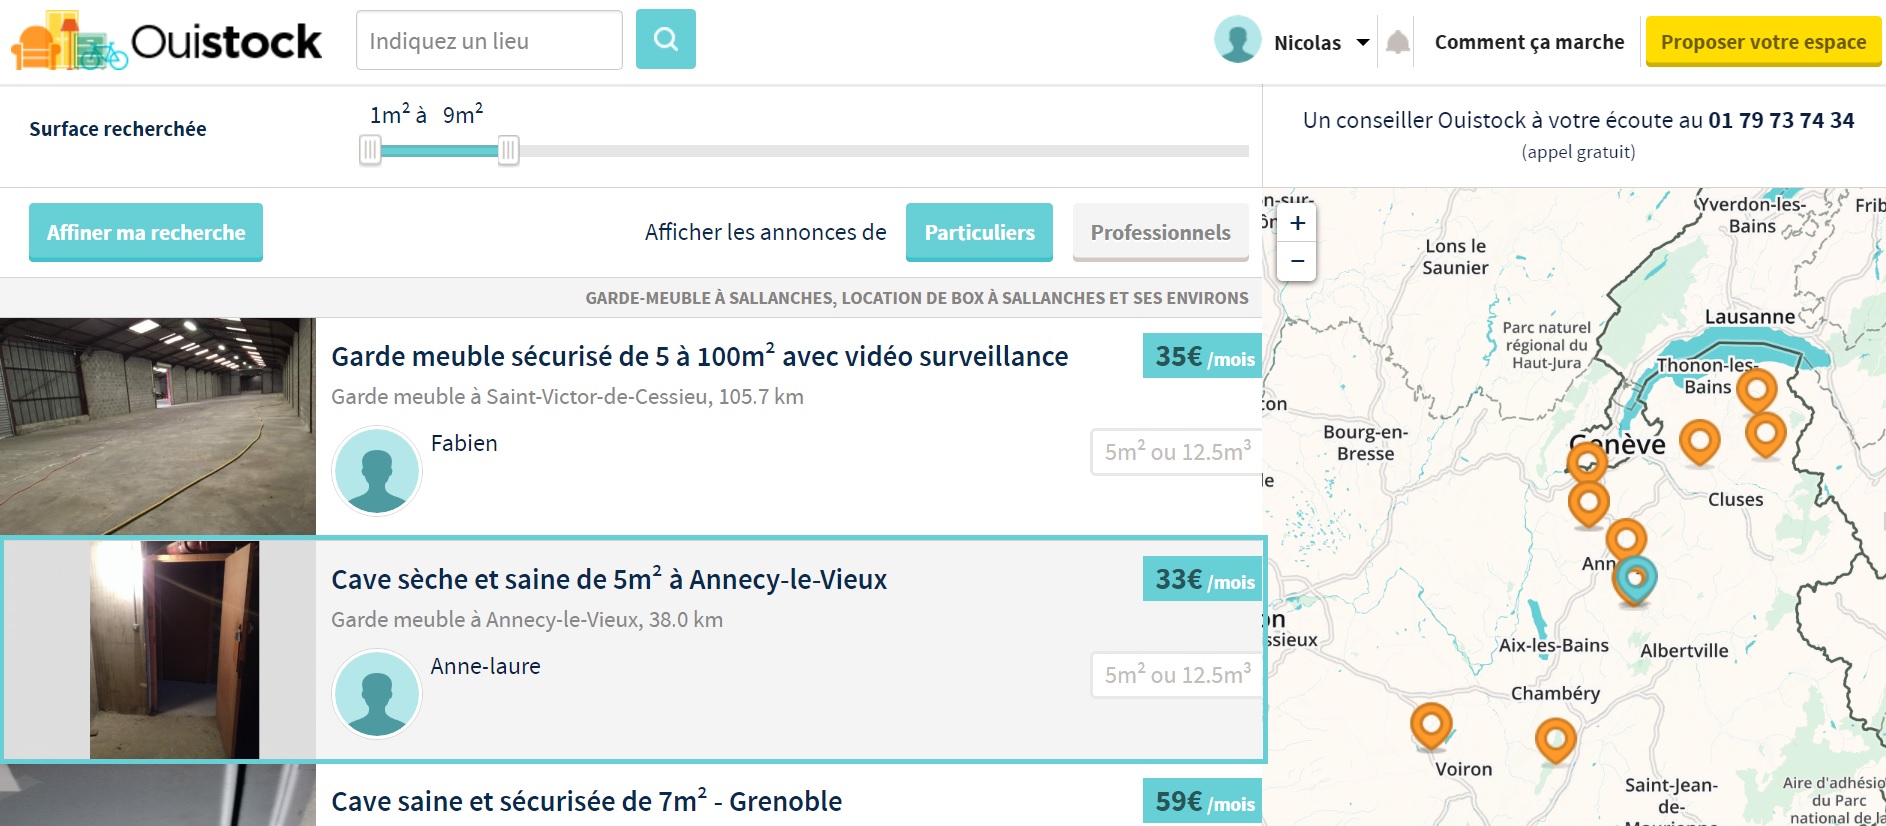Screen dimensions: 1886x826
Task: Click map marker near Voiron
Action: coord(1431,726)
